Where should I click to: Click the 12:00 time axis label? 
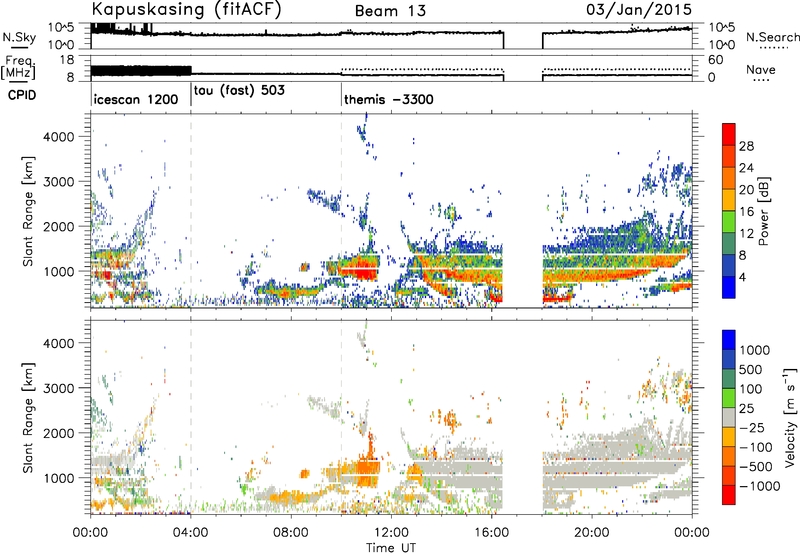391,533
